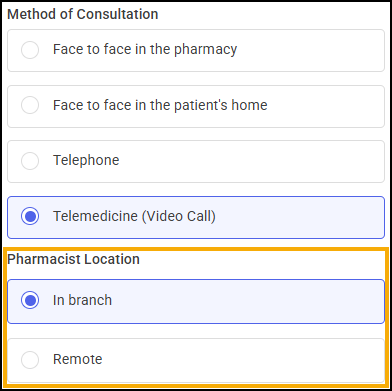Click blank space in the Telemedicine option card
This screenshot has width=392, height=391.
(x=300, y=217)
